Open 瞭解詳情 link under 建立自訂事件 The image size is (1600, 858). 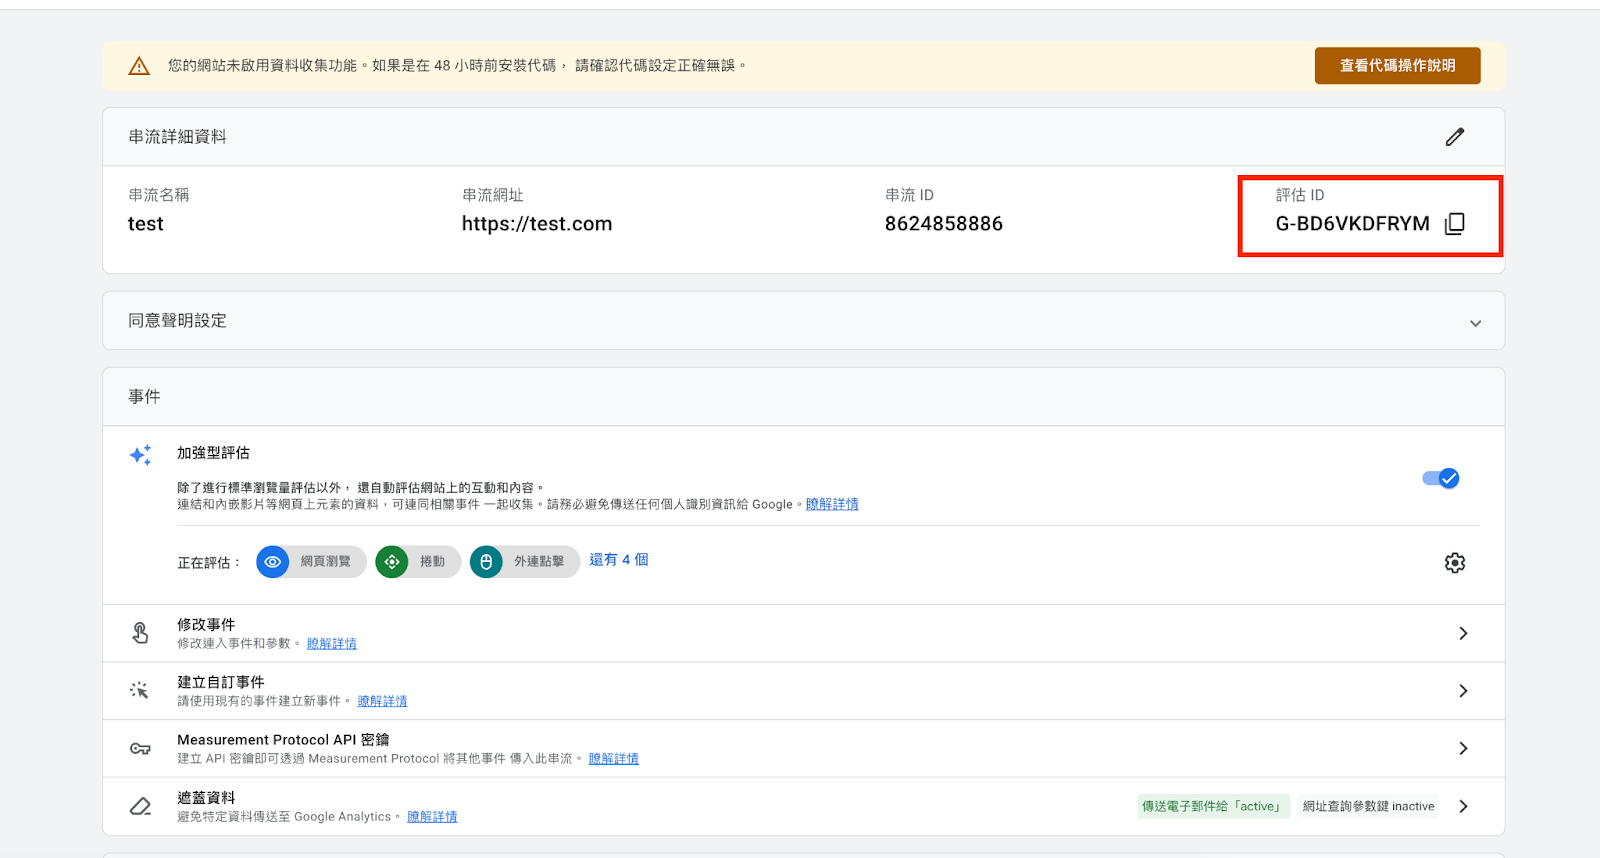click(x=383, y=701)
